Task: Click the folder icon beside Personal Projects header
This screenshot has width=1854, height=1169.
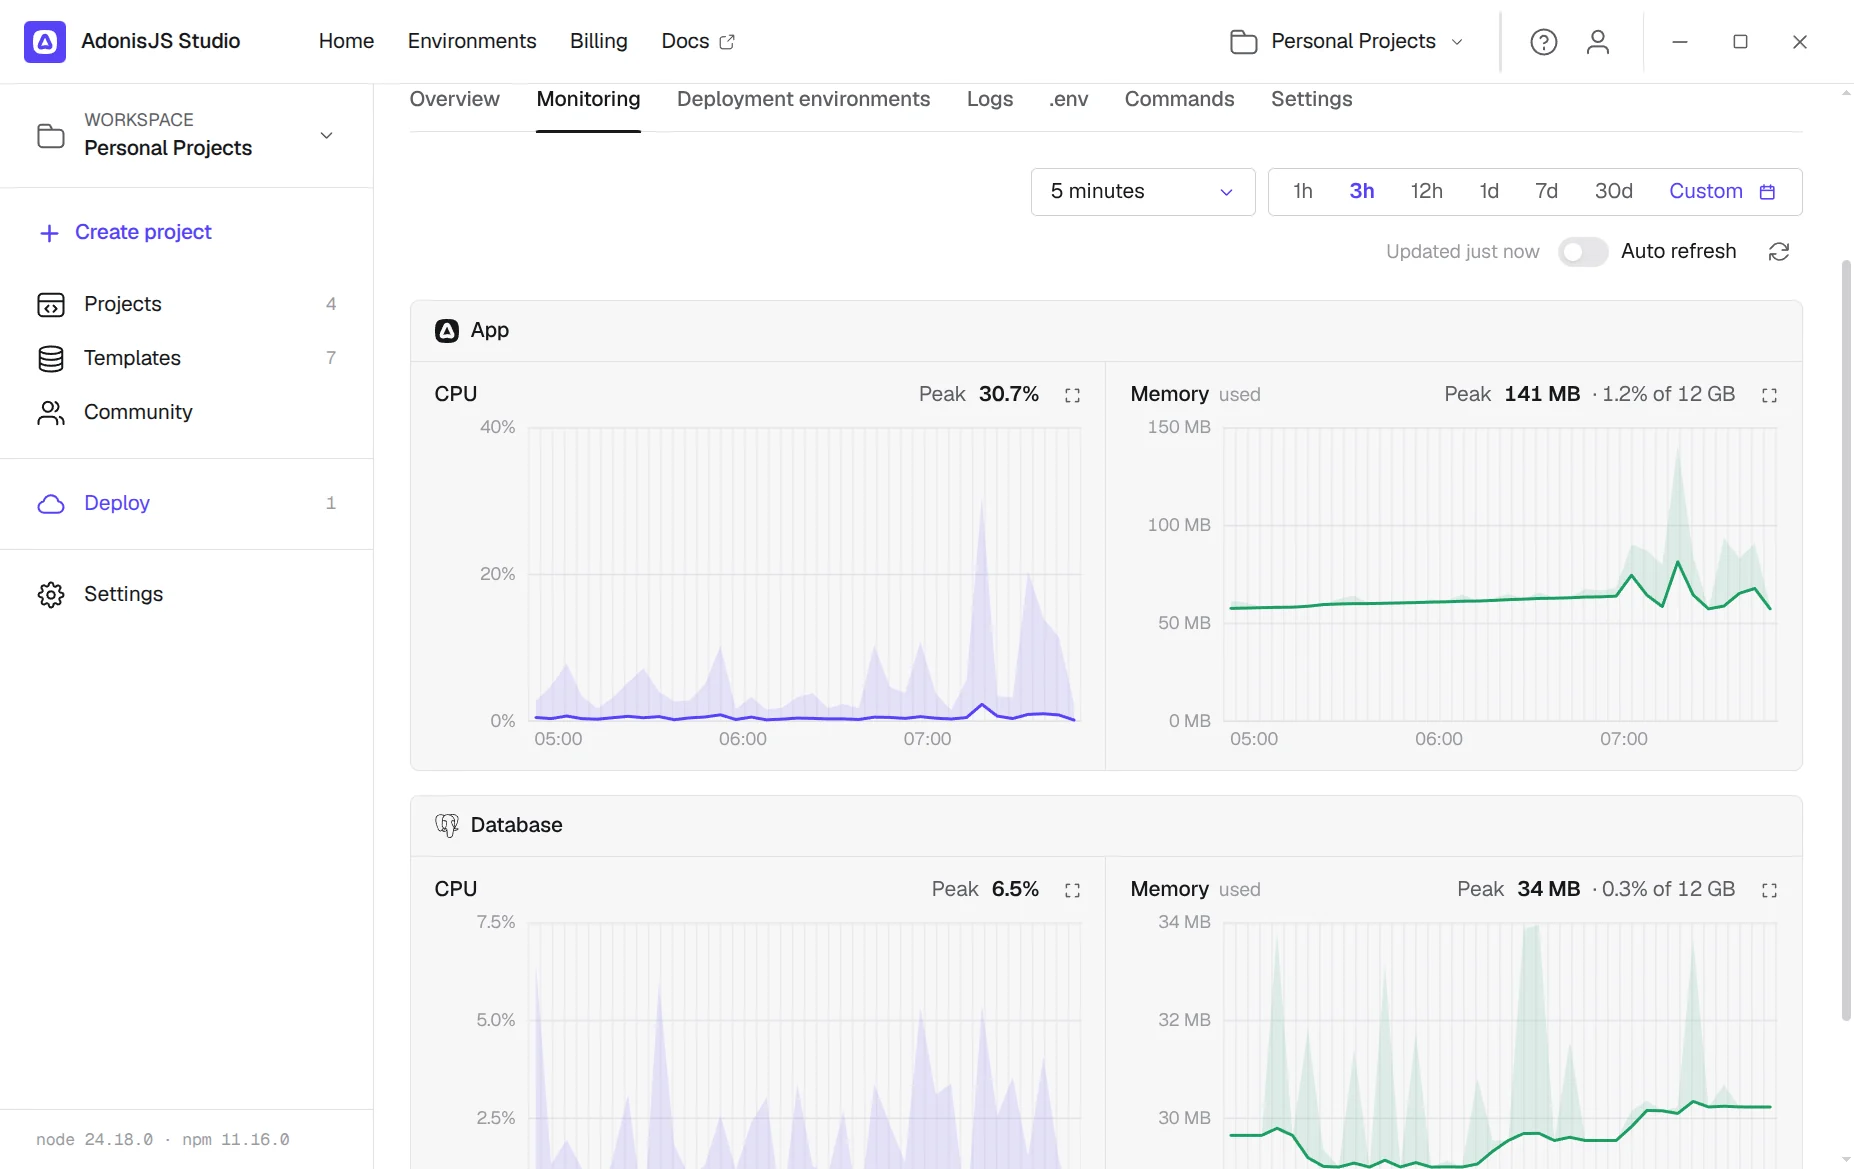Action: pos(1244,42)
